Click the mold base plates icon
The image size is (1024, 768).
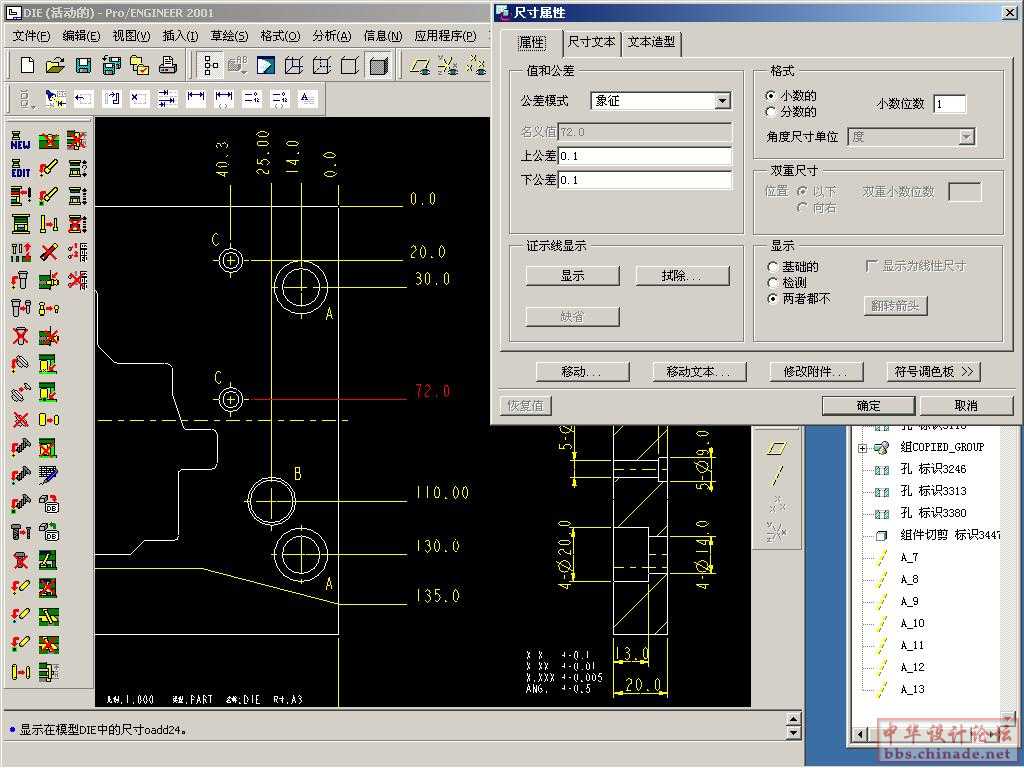click(20, 224)
